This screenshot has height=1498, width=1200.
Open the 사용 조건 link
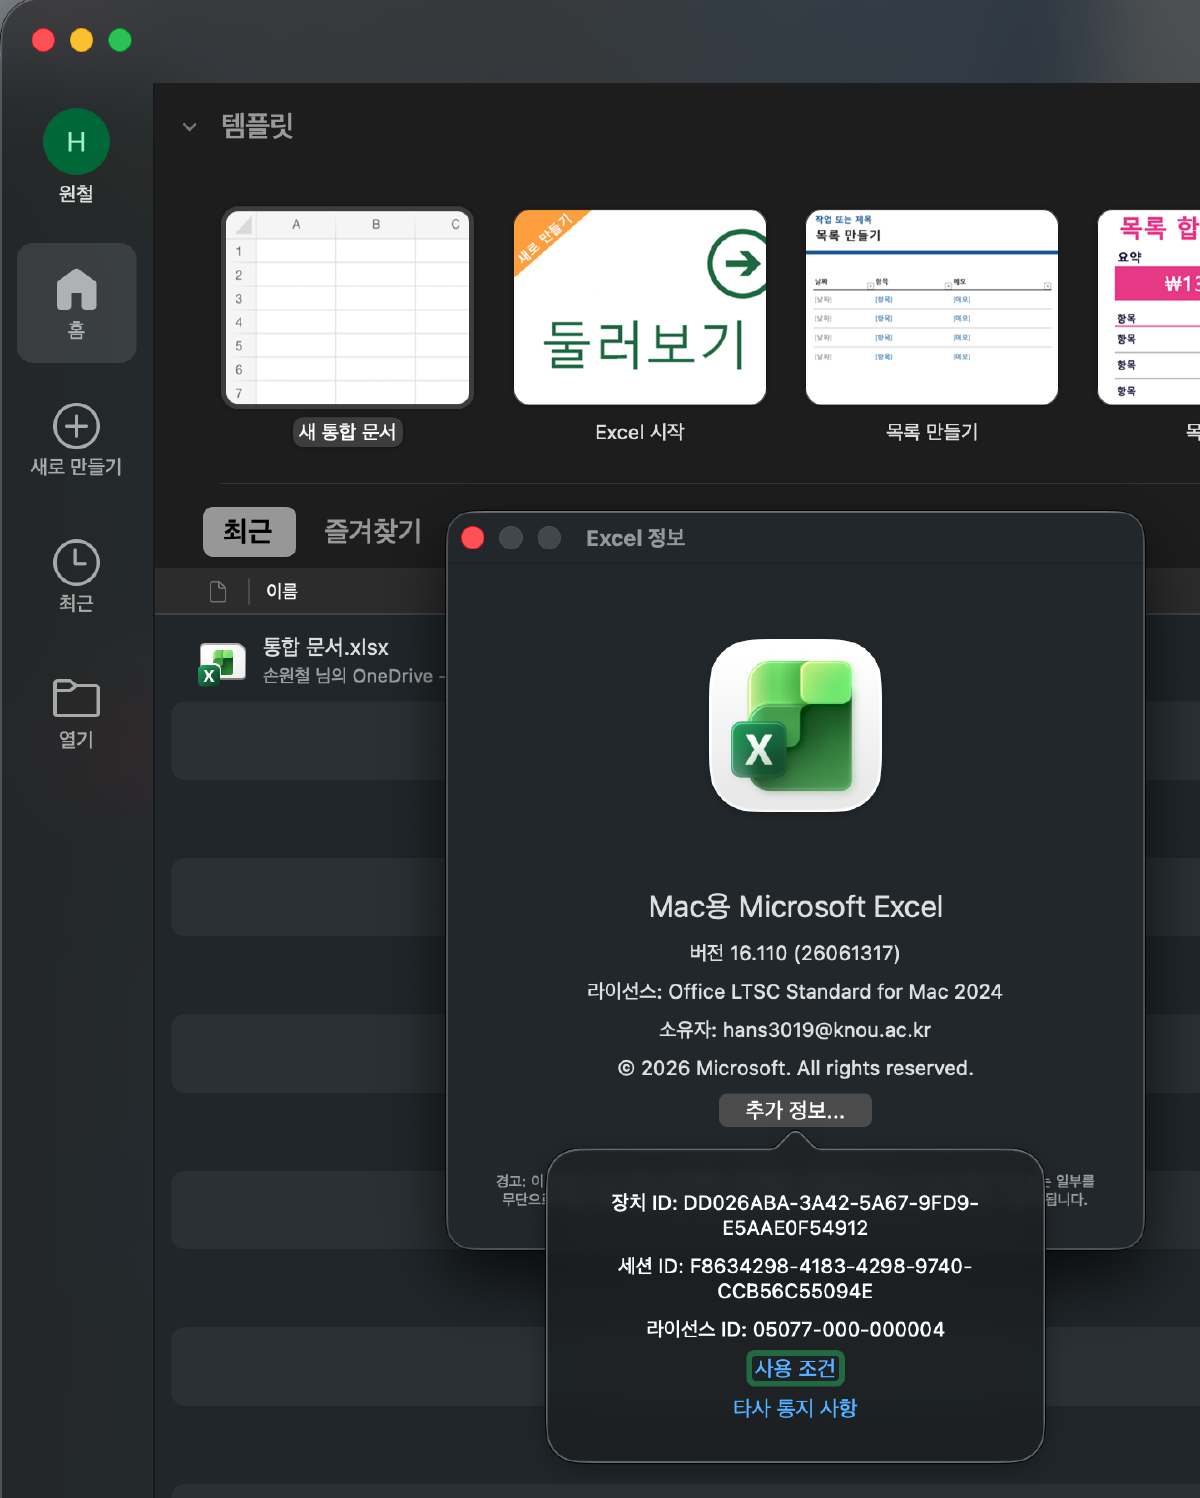[795, 1368]
